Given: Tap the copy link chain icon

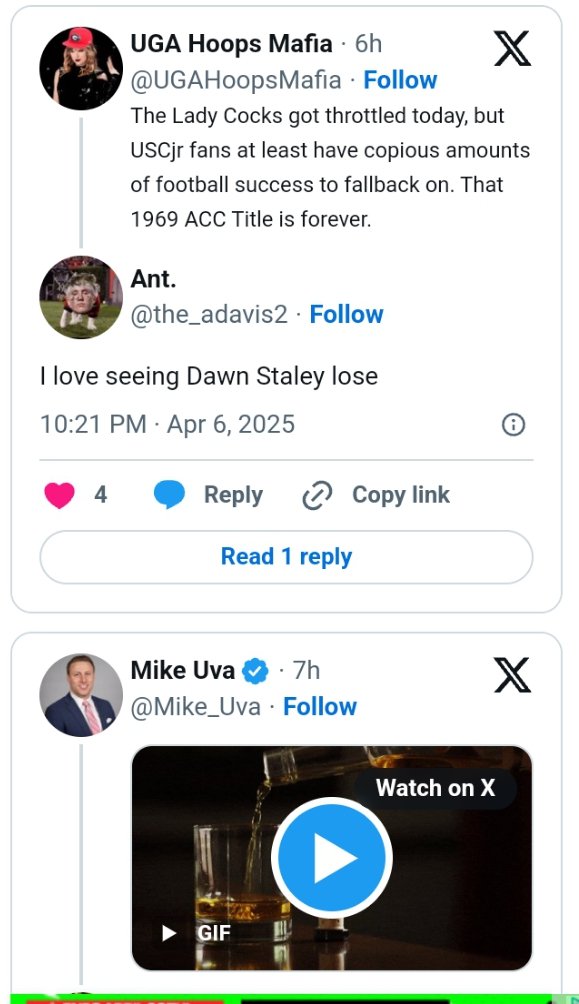Looking at the screenshot, I should coord(317,496).
